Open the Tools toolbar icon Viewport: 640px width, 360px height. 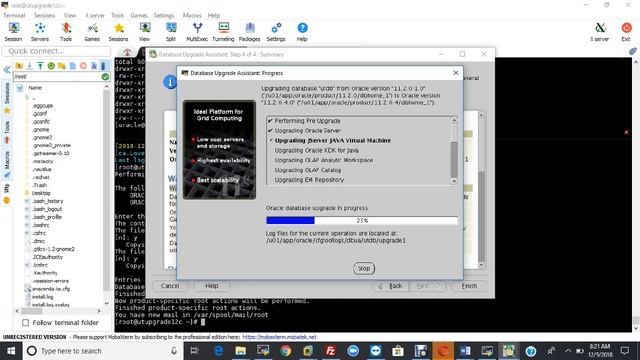click(66, 32)
